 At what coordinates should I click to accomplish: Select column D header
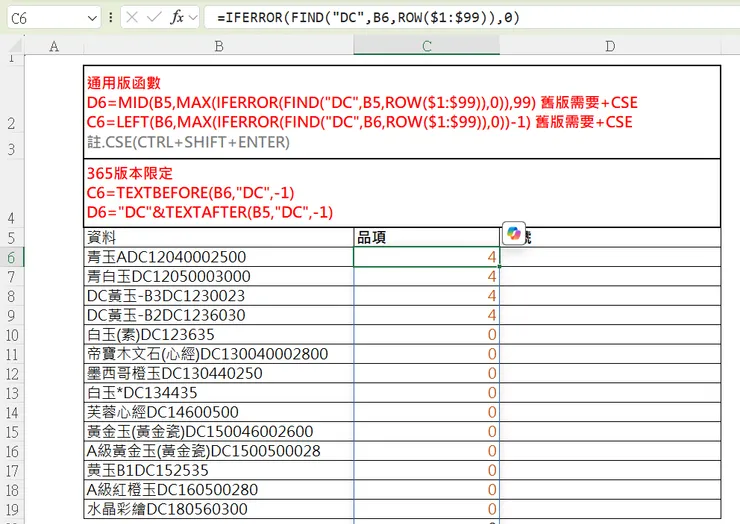(610, 46)
